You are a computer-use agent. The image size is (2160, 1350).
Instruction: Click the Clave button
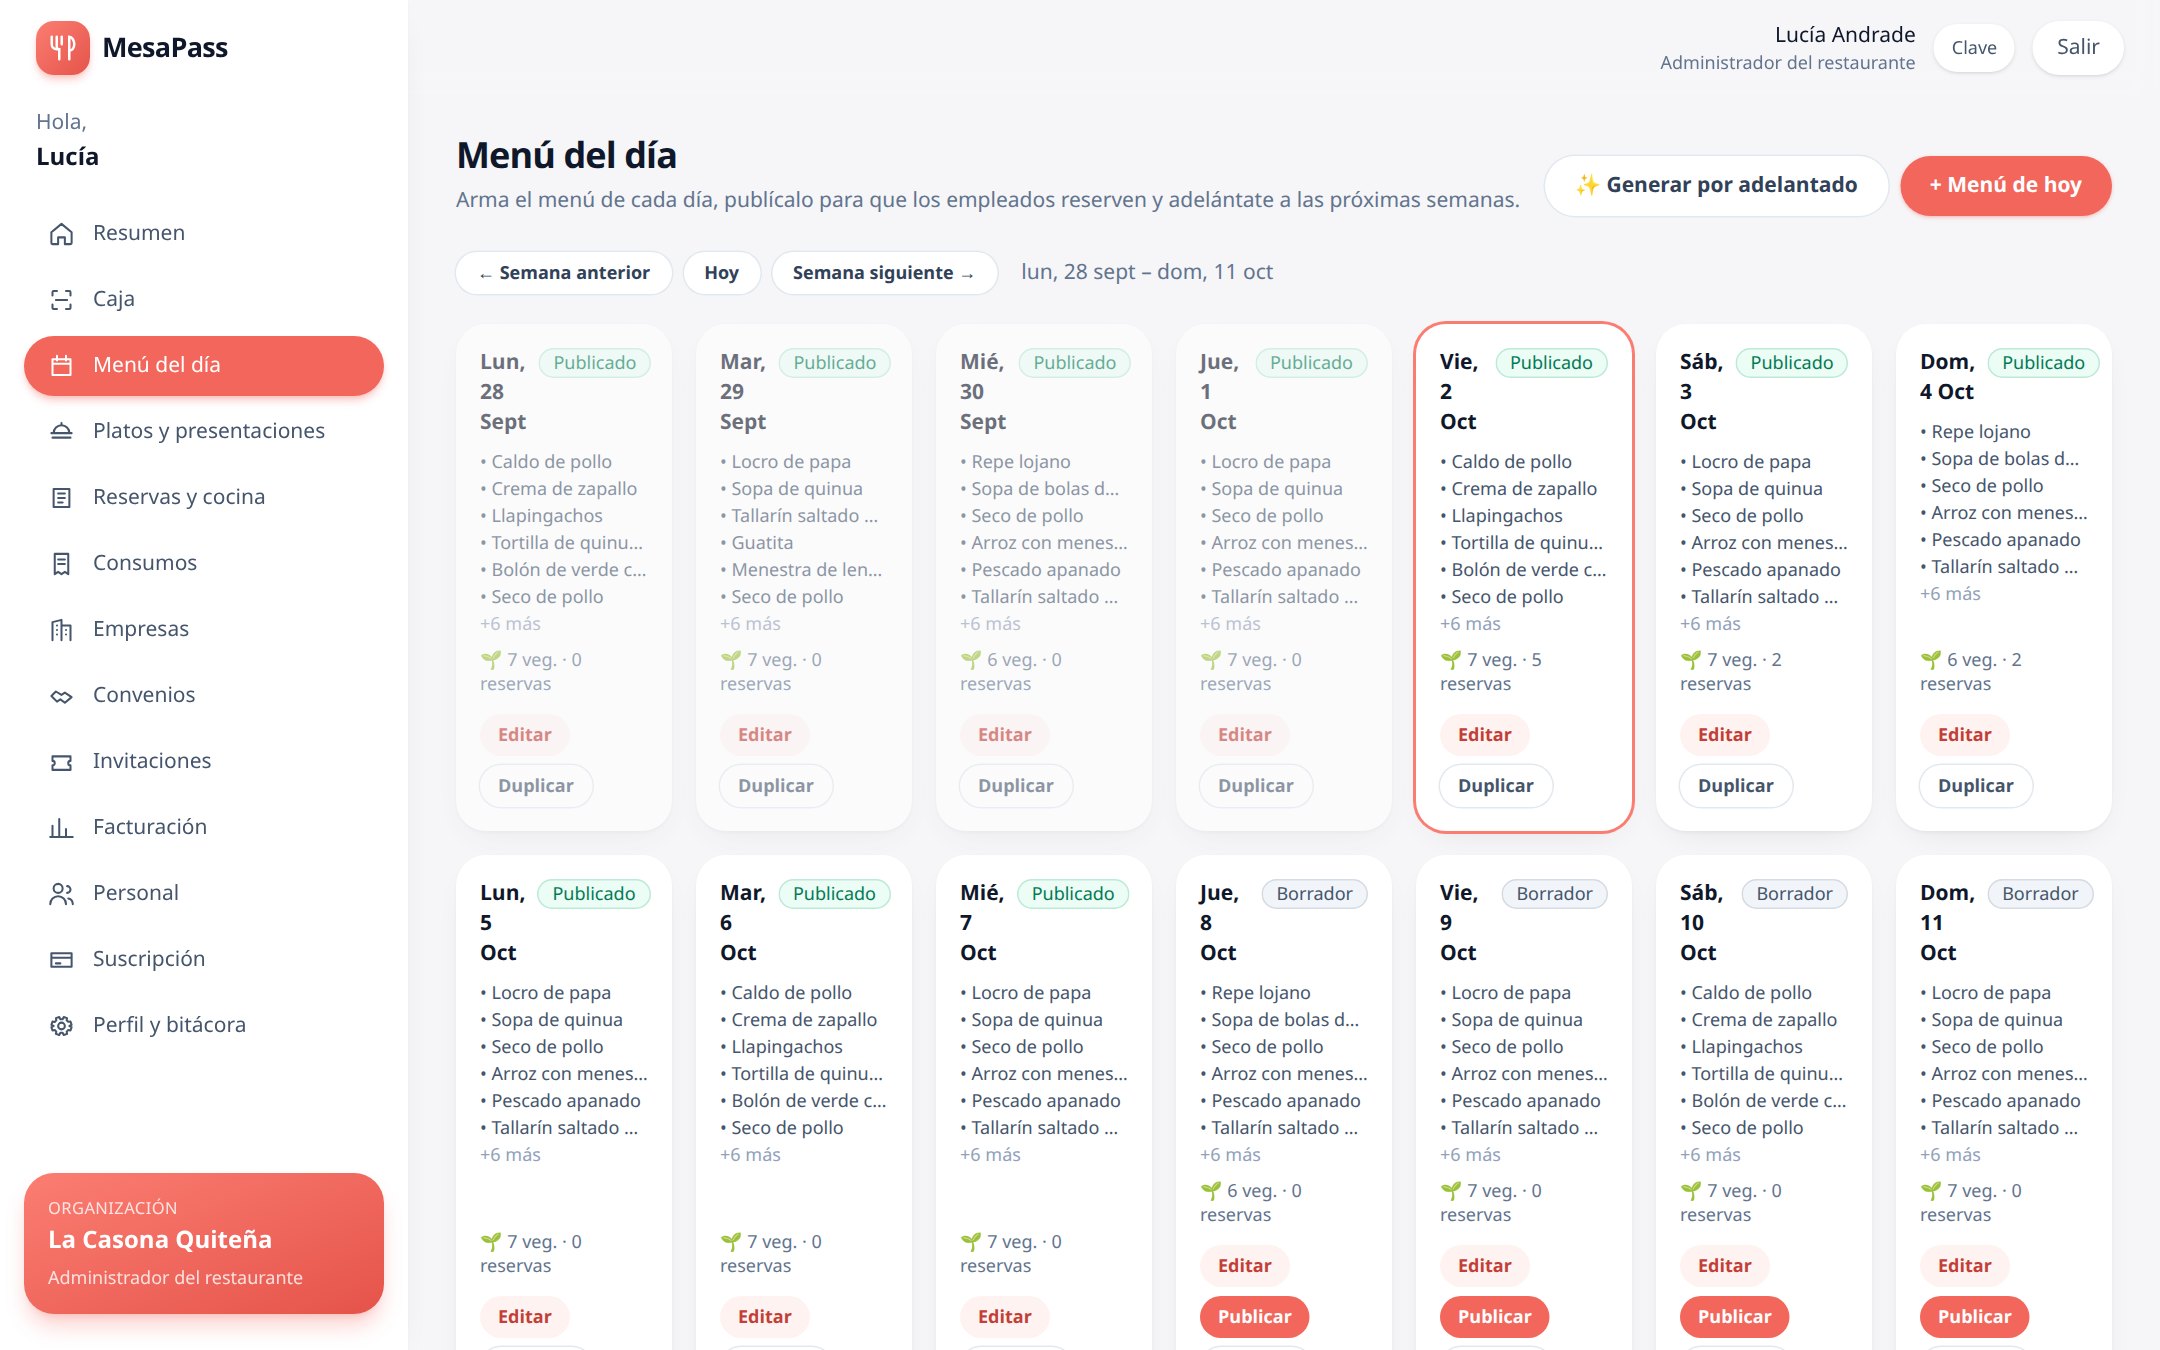(1974, 47)
